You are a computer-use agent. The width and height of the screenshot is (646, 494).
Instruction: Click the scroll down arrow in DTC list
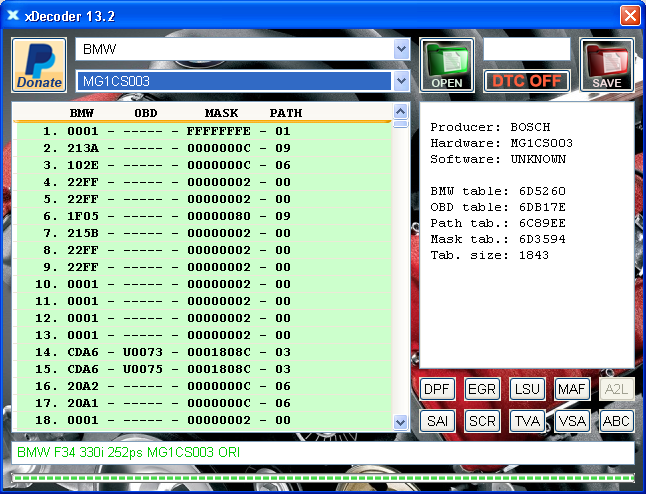(x=401, y=422)
